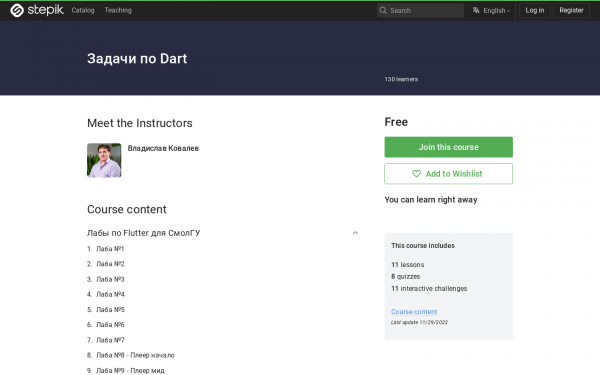Click the language translate icon
Viewport: 600px width, 375px height.
476,10
